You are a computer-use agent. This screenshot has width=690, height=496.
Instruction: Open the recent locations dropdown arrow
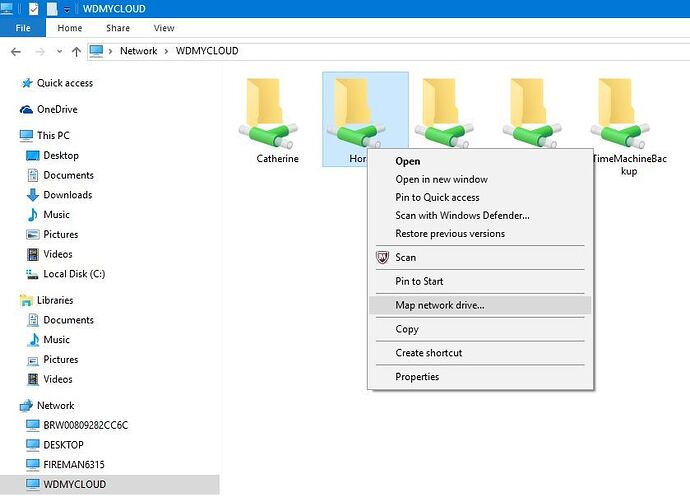coord(59,51)
